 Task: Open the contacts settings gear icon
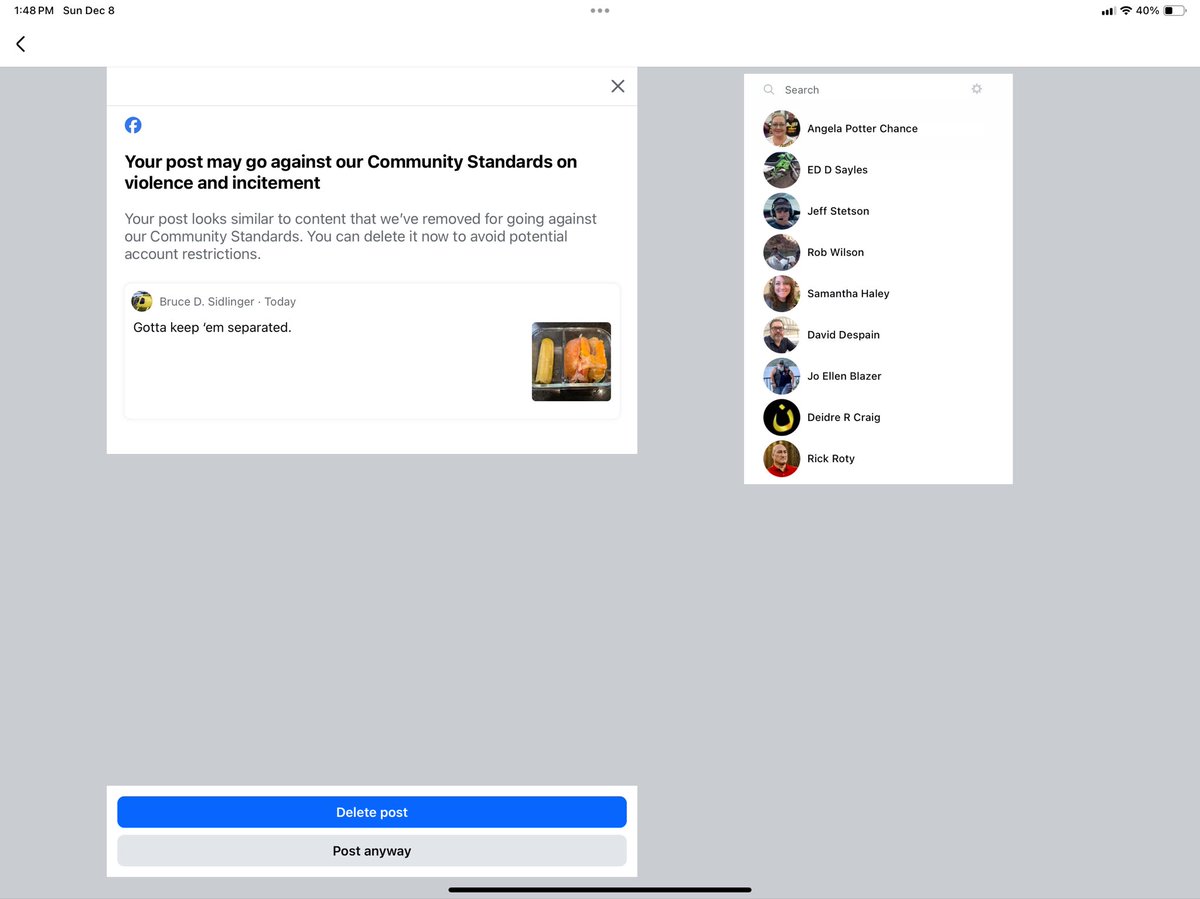(977, 89)
